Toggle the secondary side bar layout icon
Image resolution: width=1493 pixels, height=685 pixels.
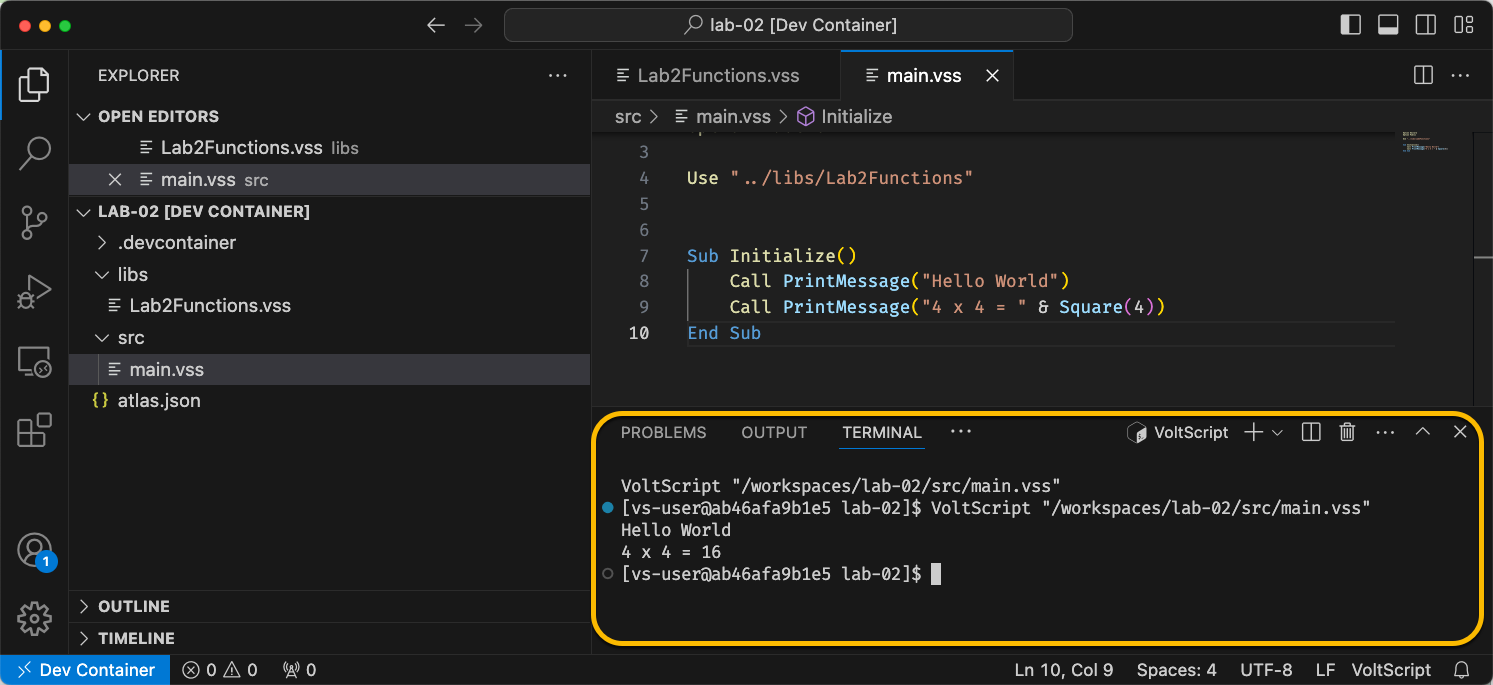[x=1426, y=25]
